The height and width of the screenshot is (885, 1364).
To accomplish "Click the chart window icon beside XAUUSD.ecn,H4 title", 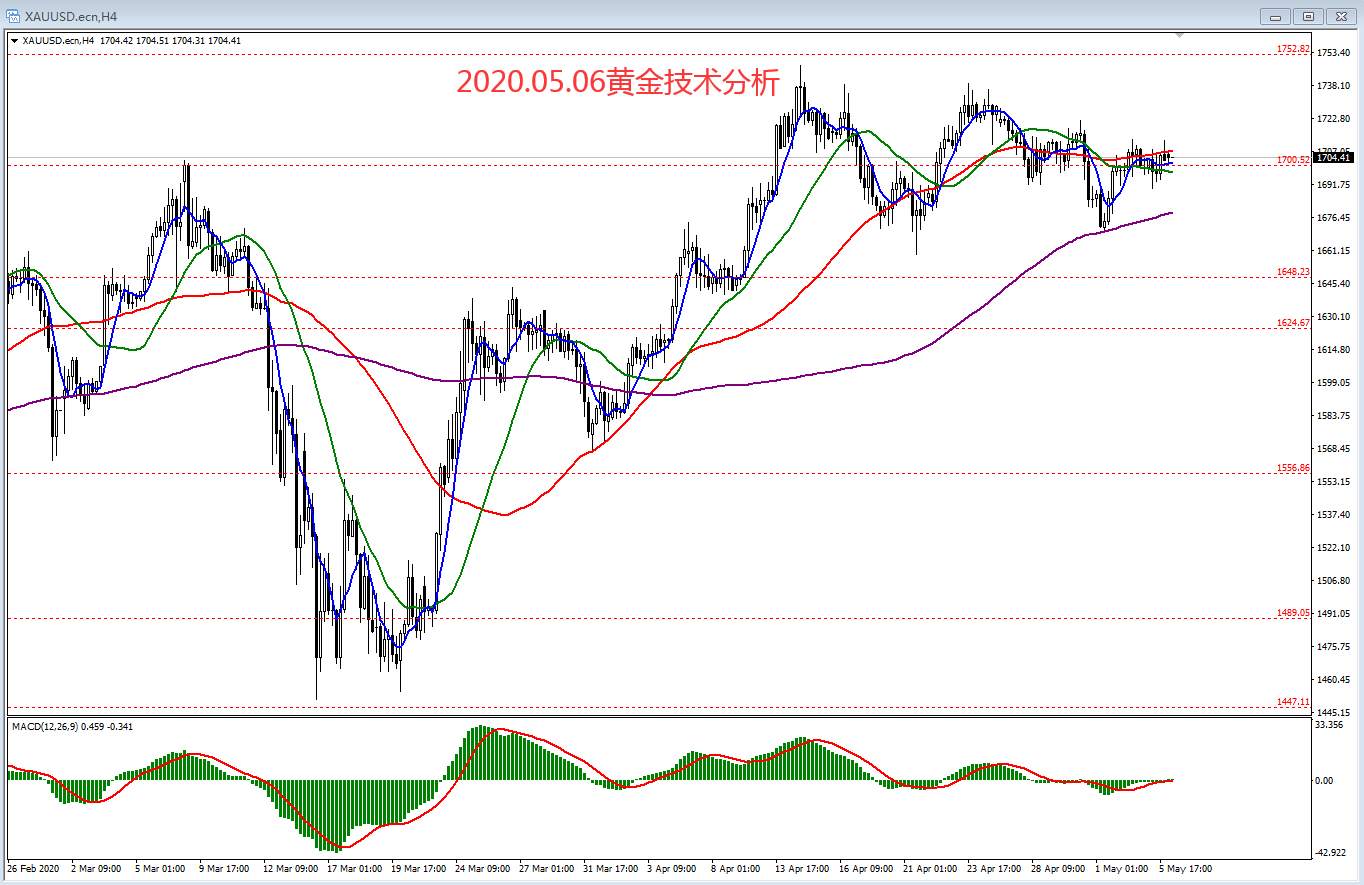I will pos(11,16).
